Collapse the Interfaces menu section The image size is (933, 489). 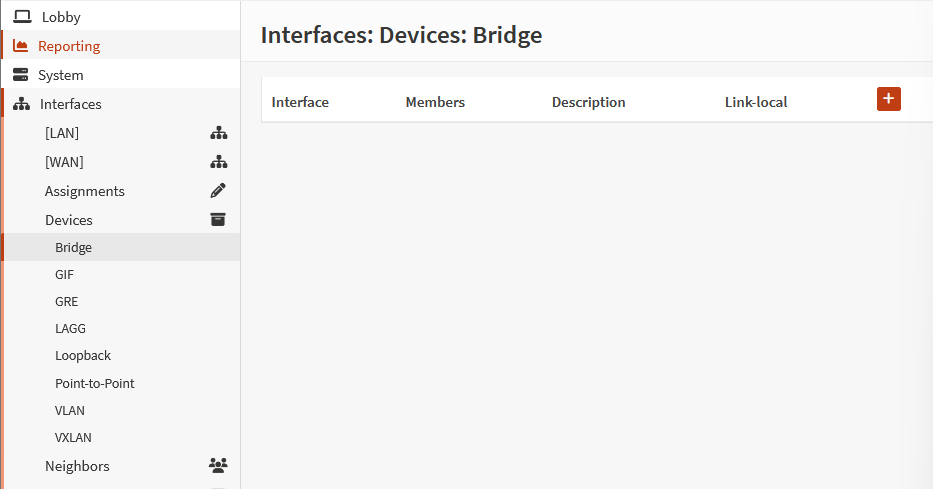[70, 104]
